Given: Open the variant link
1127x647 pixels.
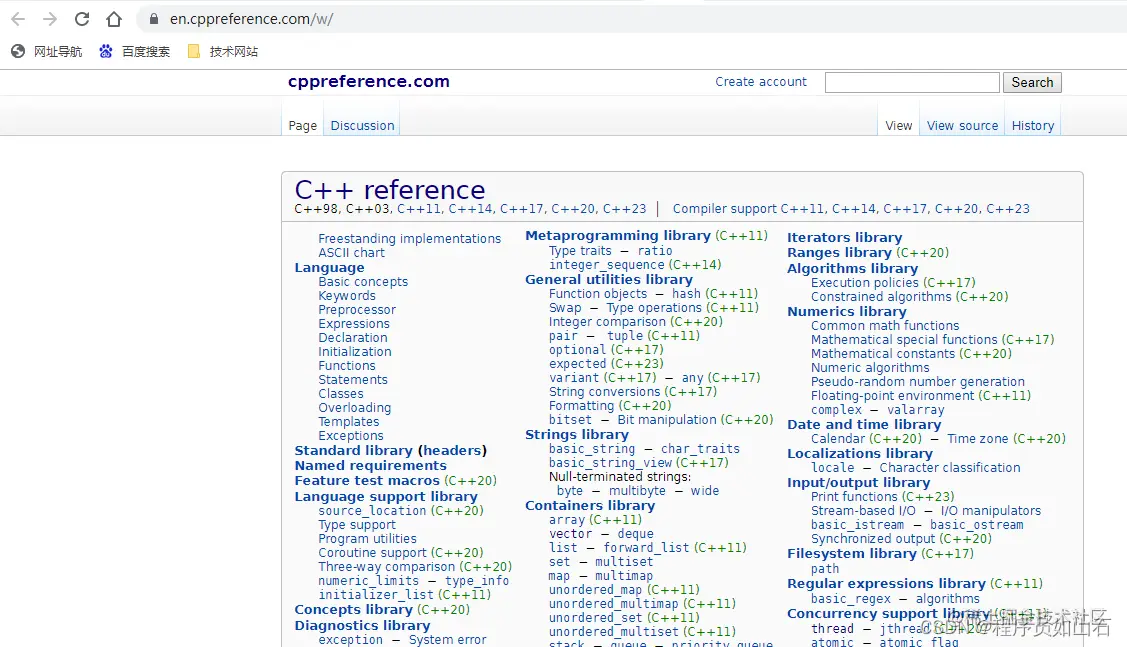Looking at the screenshot, I should click(x=574, y=378).
